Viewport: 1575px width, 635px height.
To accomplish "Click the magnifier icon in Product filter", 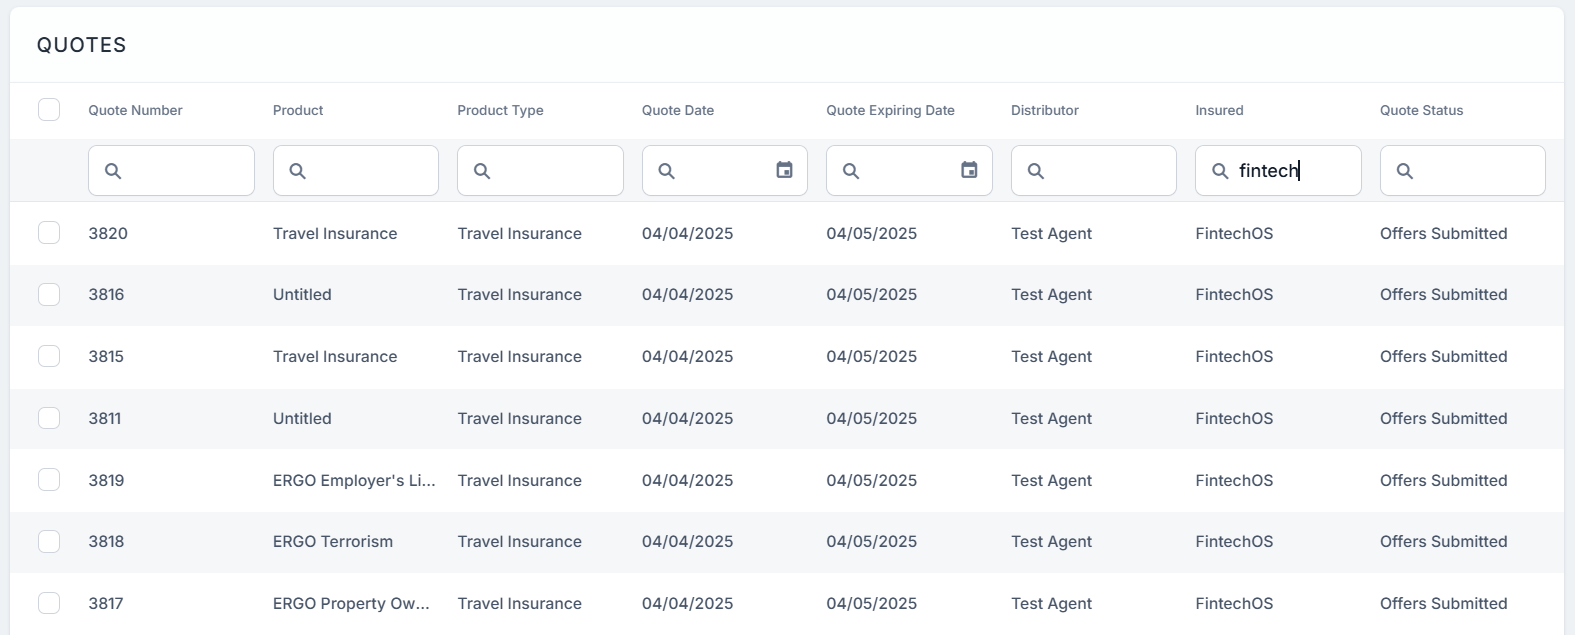I will point(298,171).
